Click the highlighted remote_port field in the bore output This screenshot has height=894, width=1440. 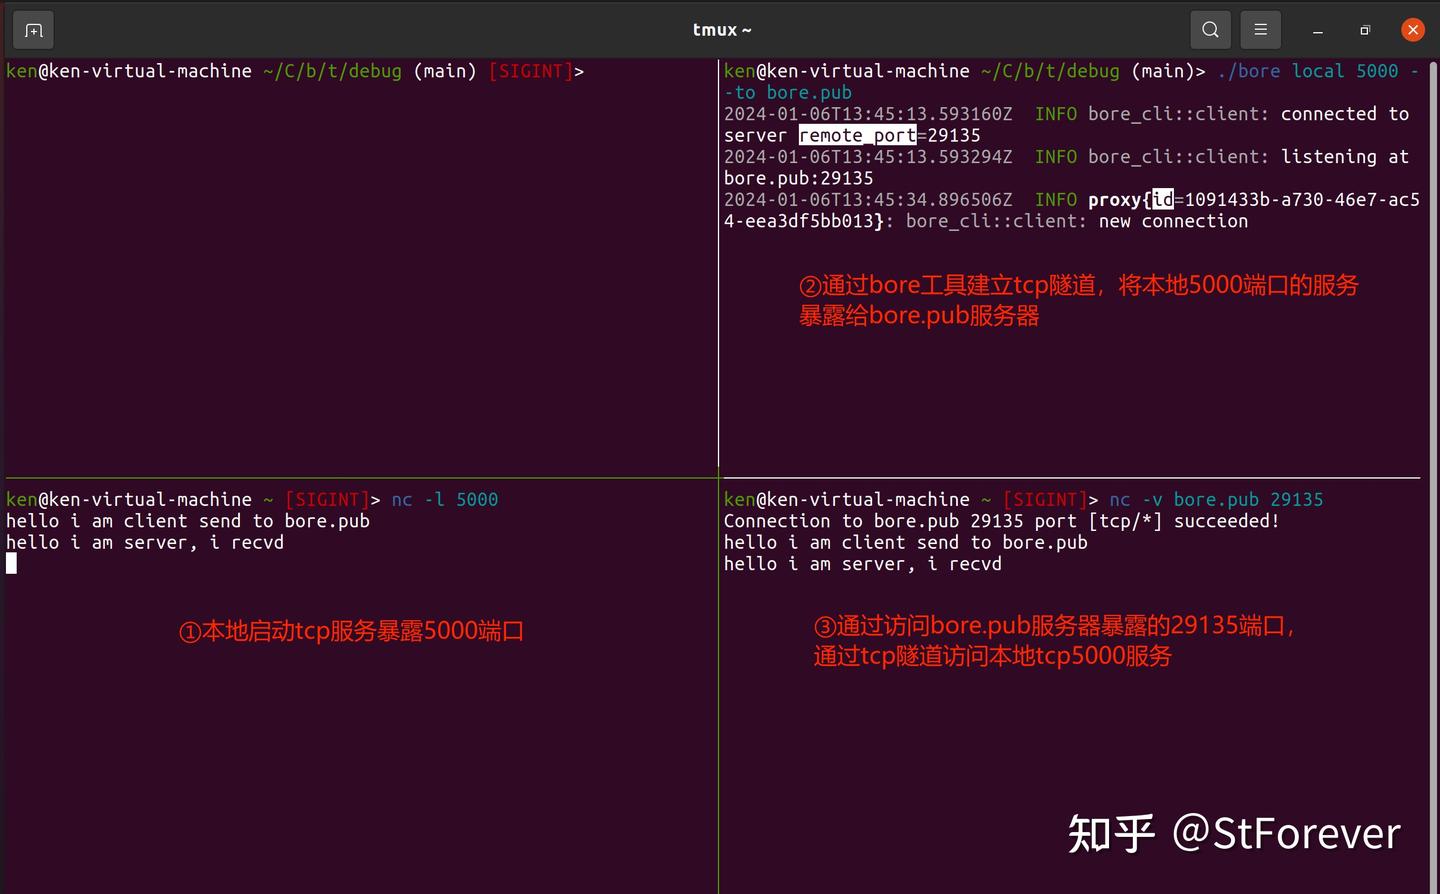pyautogui.click(x=857, y=135)
